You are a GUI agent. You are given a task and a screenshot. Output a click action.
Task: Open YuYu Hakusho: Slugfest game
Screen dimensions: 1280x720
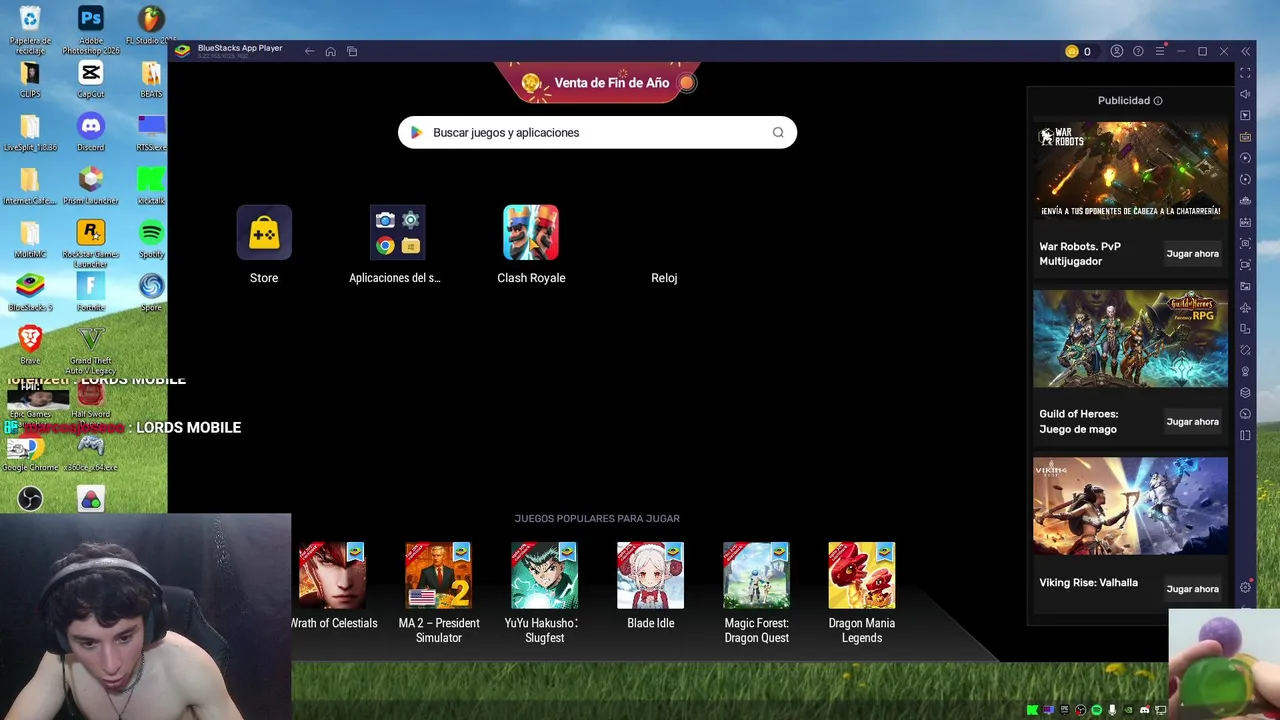tap(544, 575)
